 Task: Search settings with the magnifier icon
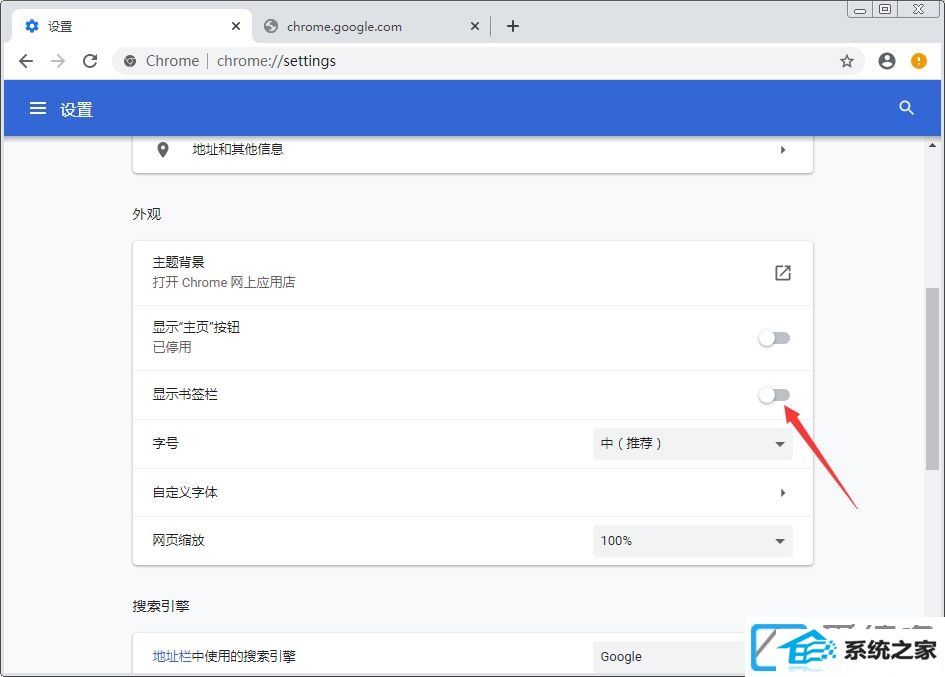click(906, 108)
